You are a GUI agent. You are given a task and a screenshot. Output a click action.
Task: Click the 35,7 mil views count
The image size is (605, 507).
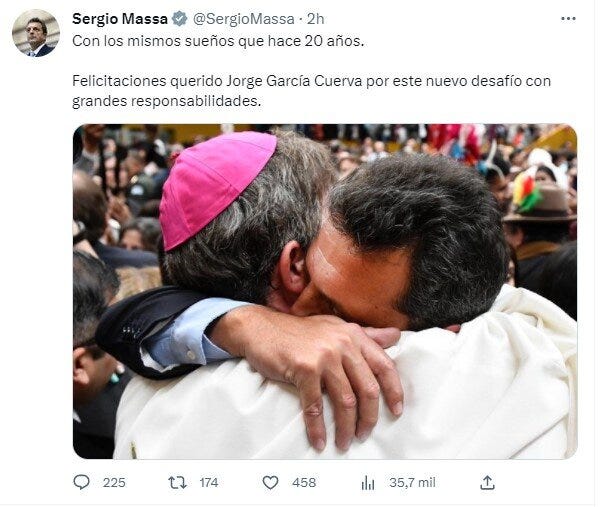412,483
